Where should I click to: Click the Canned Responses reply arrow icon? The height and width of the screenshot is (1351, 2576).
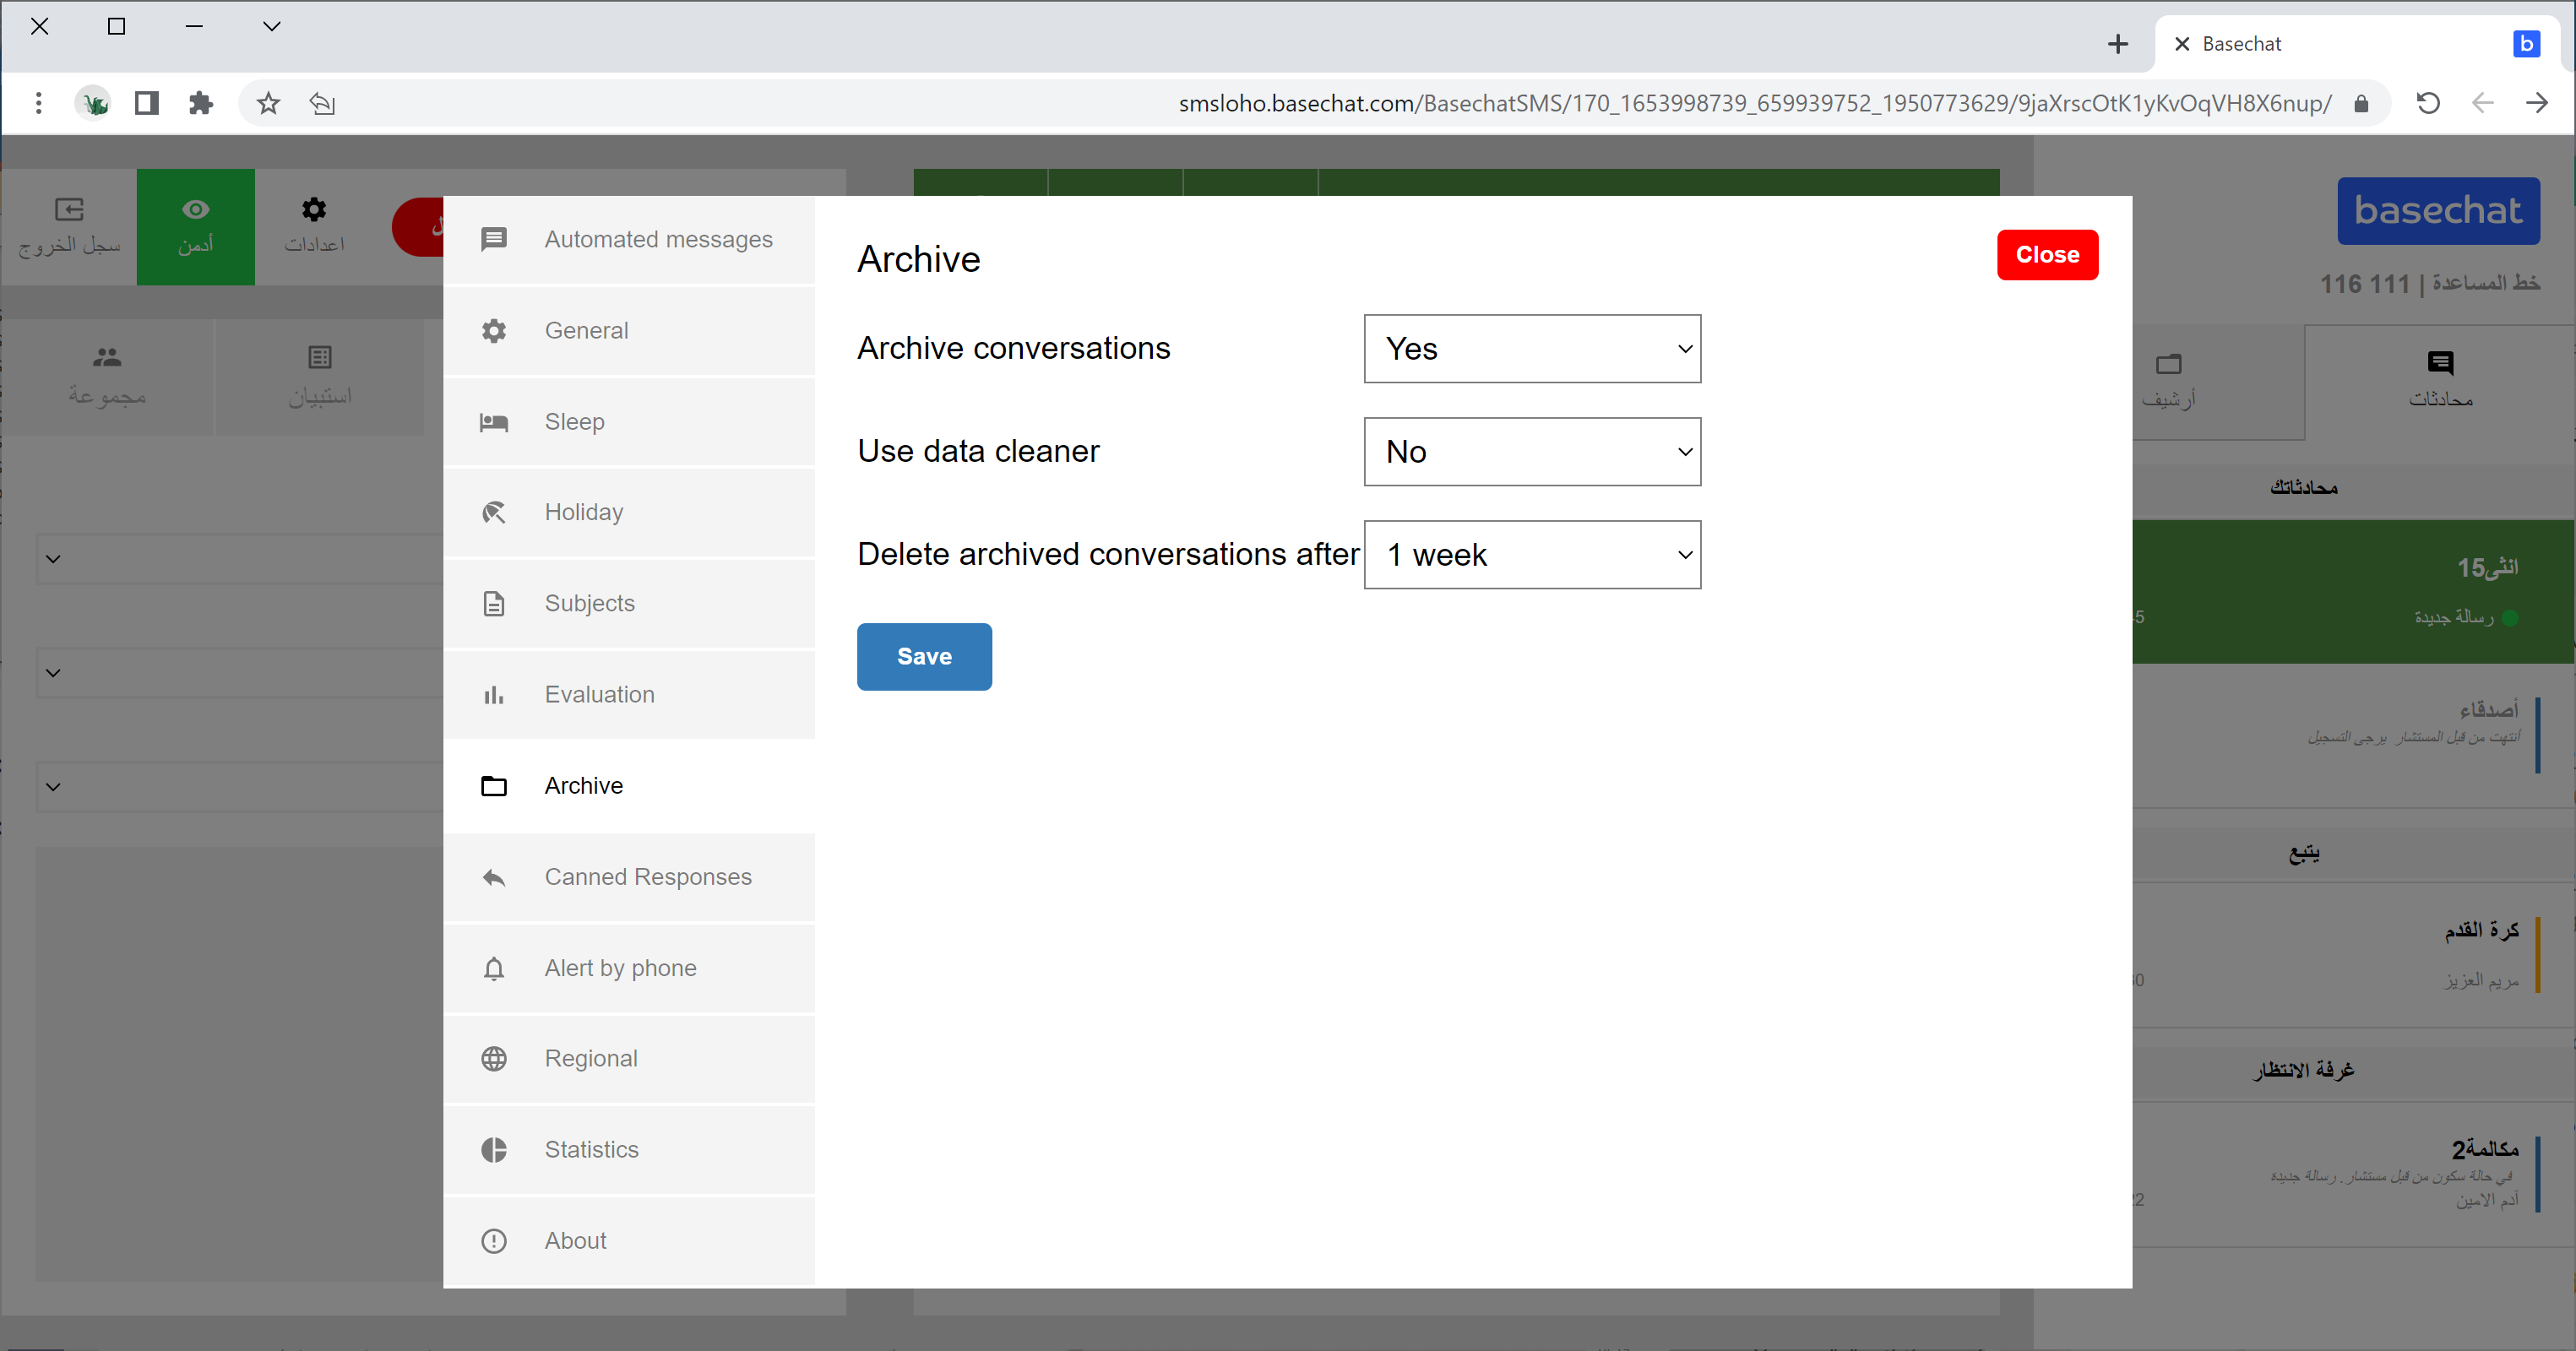click(x=494, y=878)
